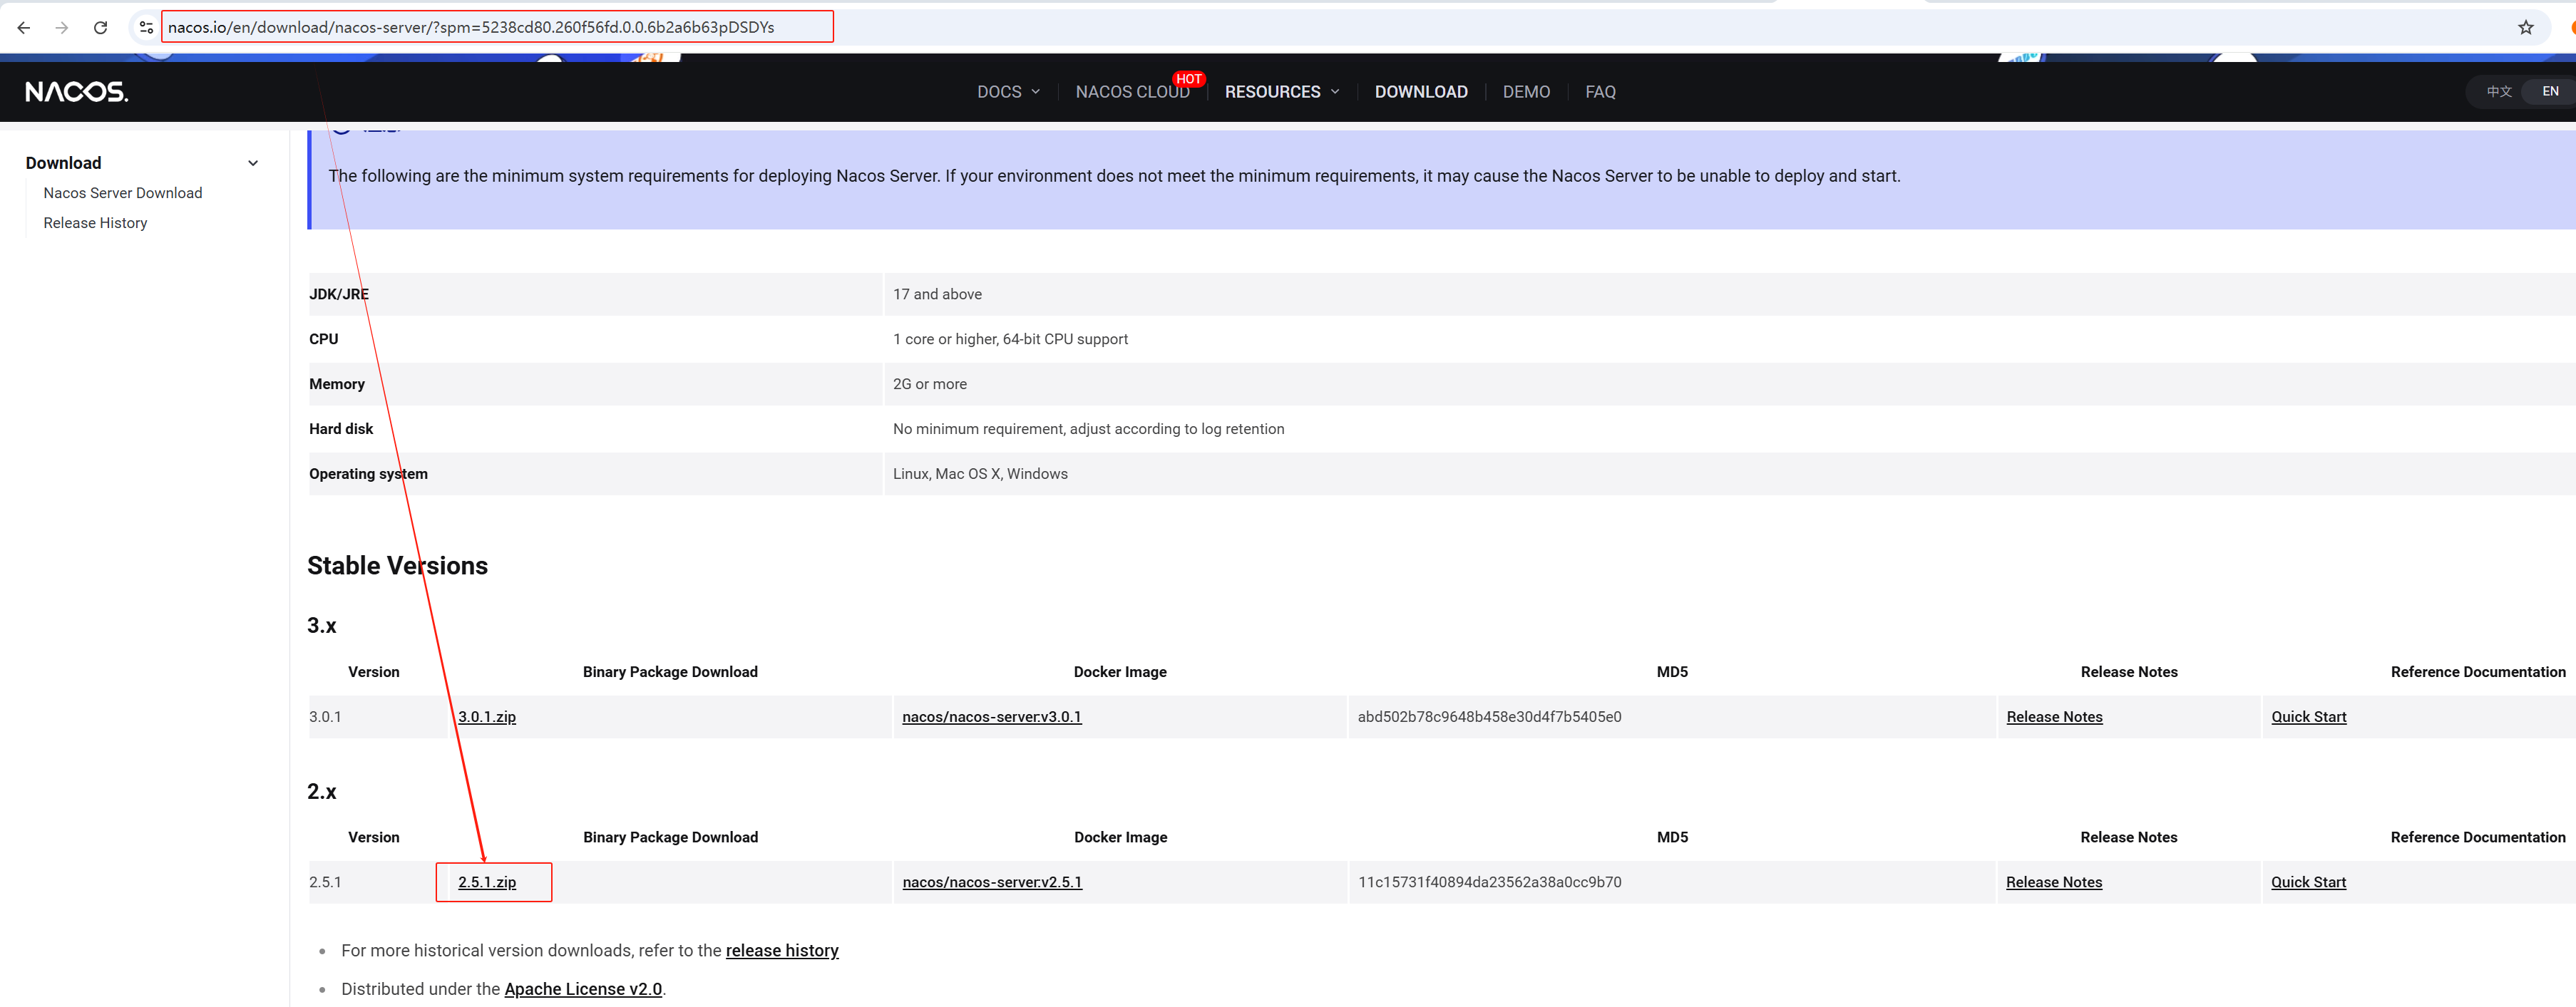Switch language to EN
The image size is (2576, 1007).
point(2550,91)
